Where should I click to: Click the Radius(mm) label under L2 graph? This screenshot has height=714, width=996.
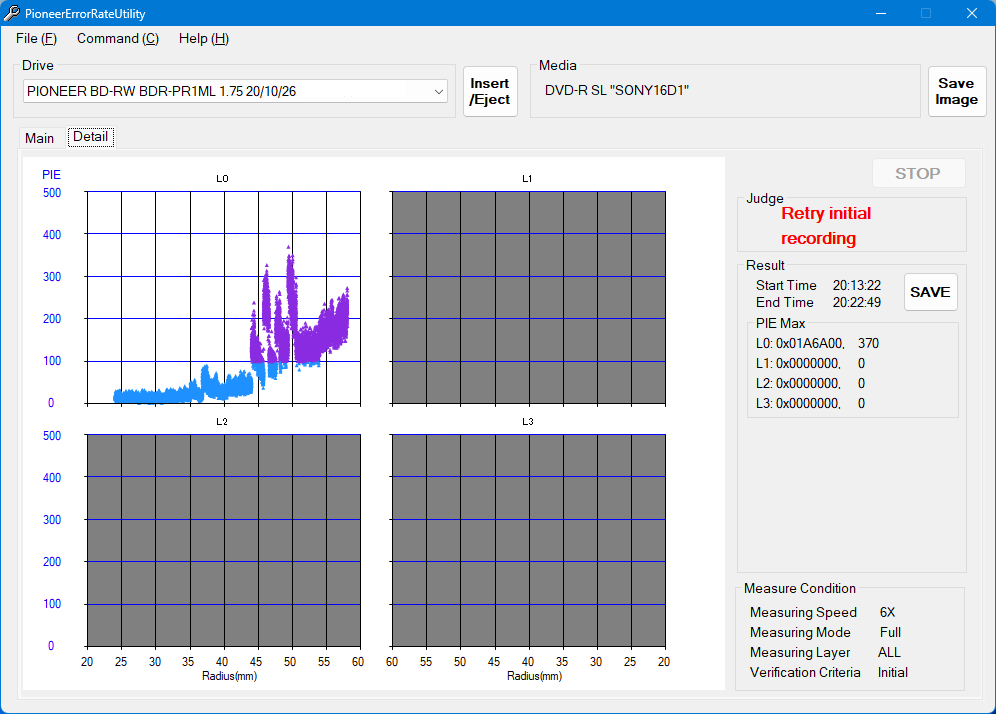tap(229, 676)
